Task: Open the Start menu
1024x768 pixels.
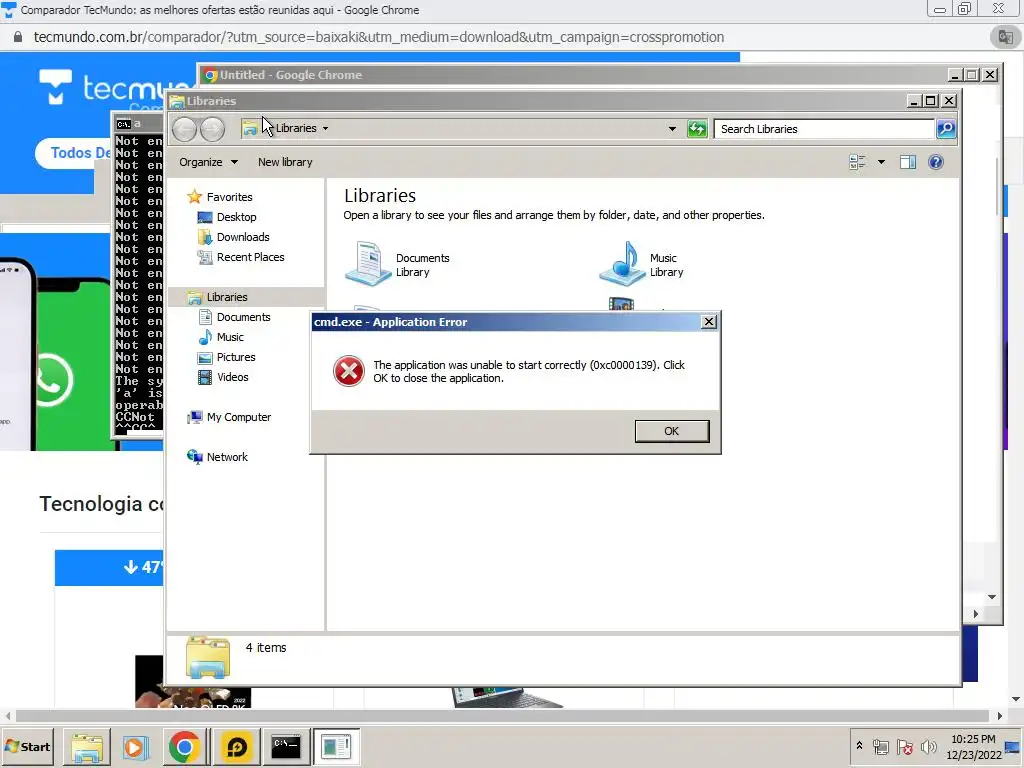Action: pyautogui.click(x=27, y=746)
